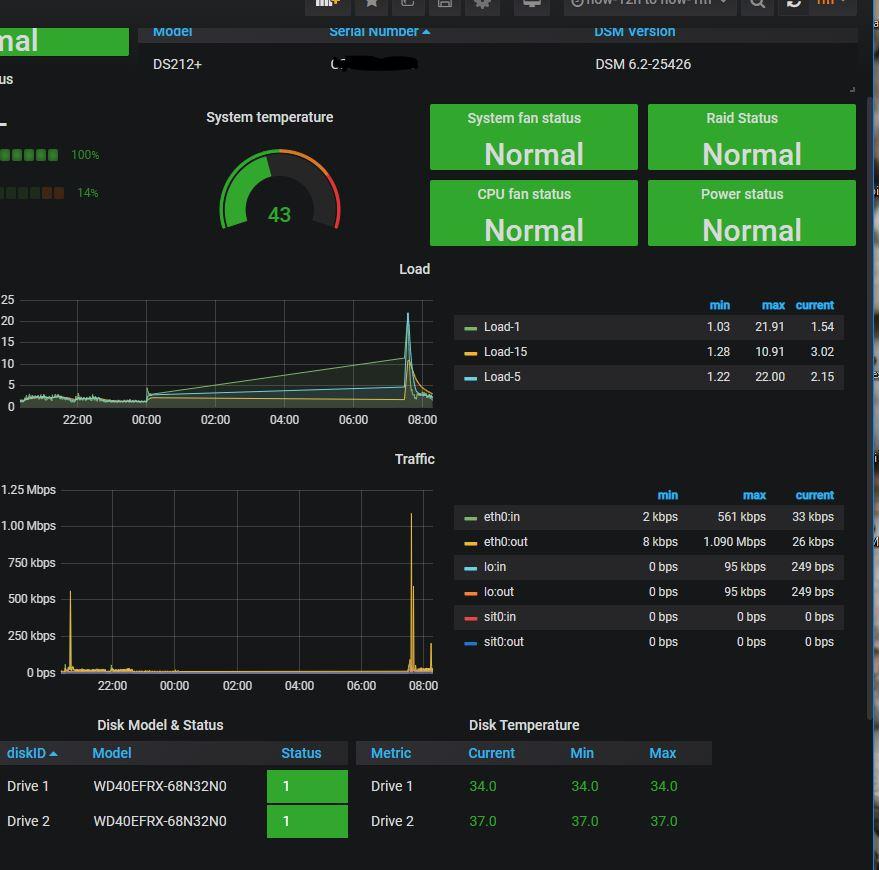Click the WD40EFRX-68N32N0 cell in Drive 1 row
This screenshot has height=870, width=879.
click(160, 786)
